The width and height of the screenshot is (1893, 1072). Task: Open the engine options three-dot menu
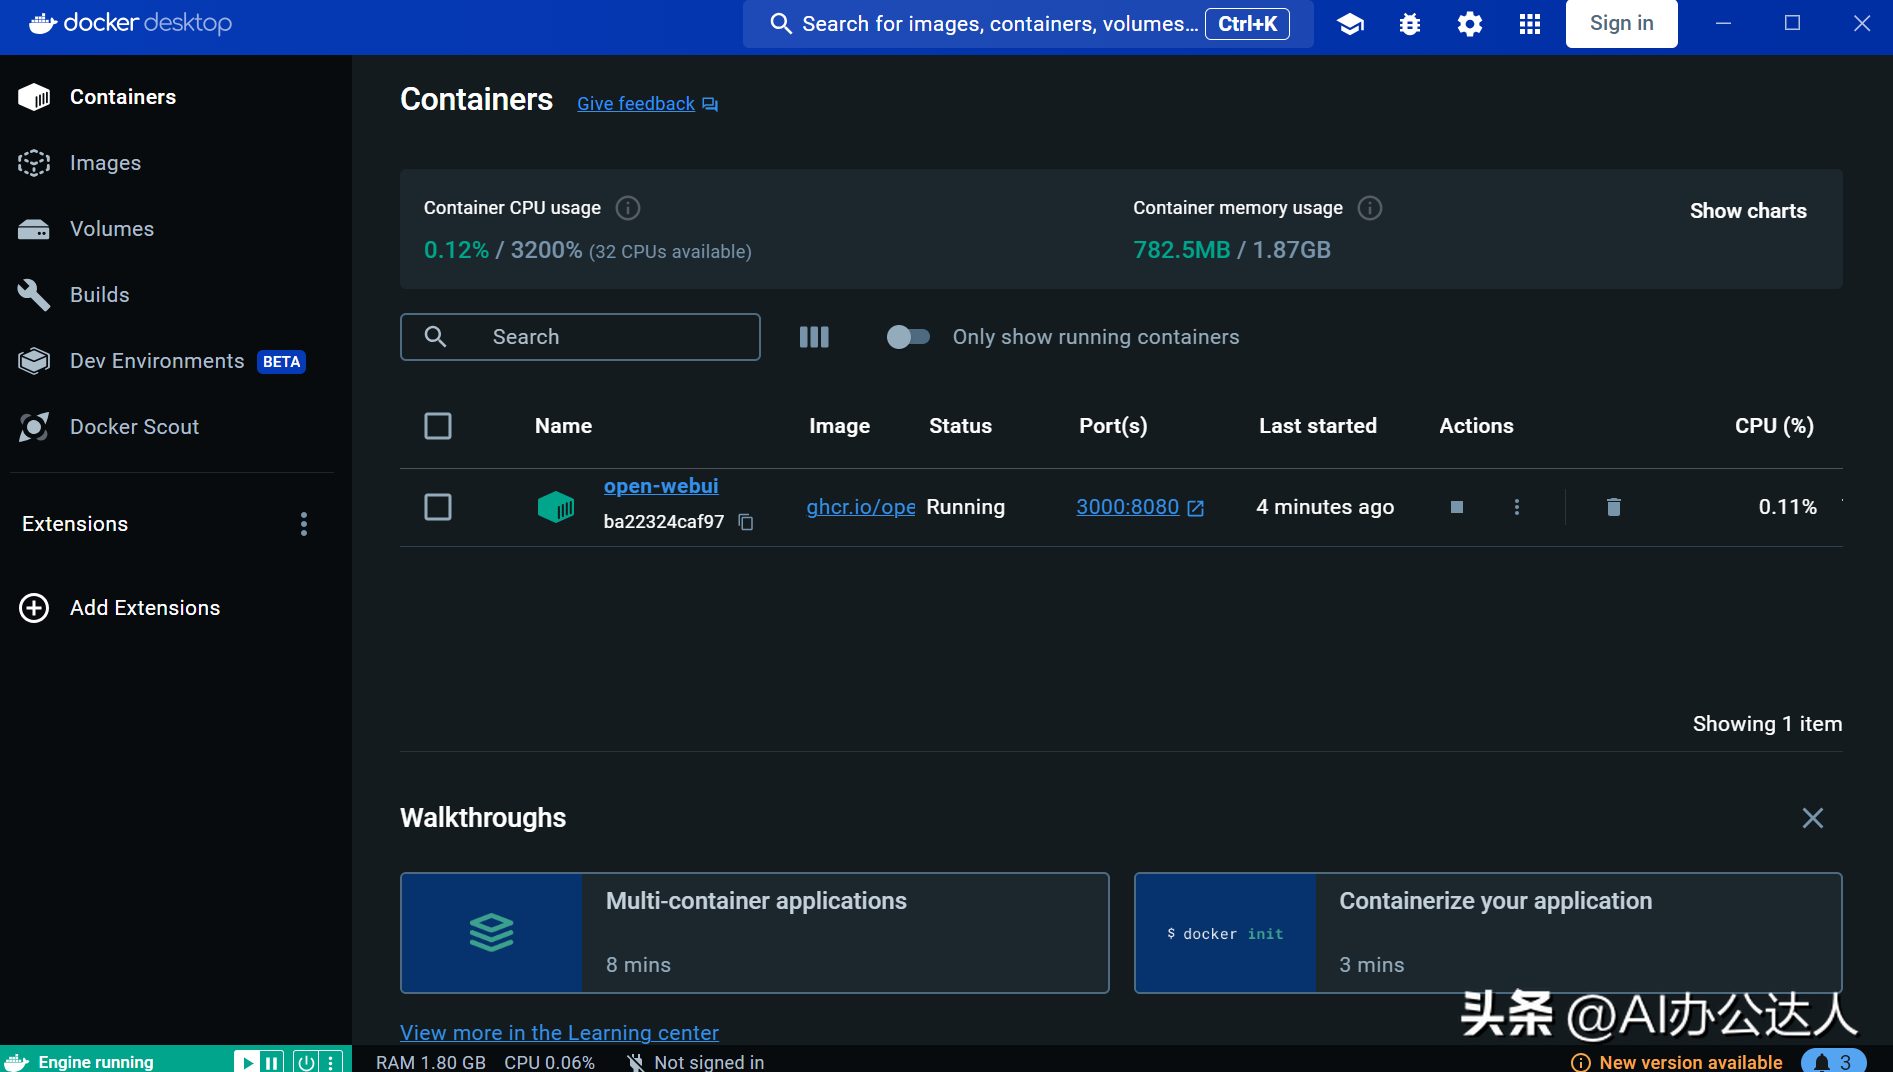click(331, 1062)
